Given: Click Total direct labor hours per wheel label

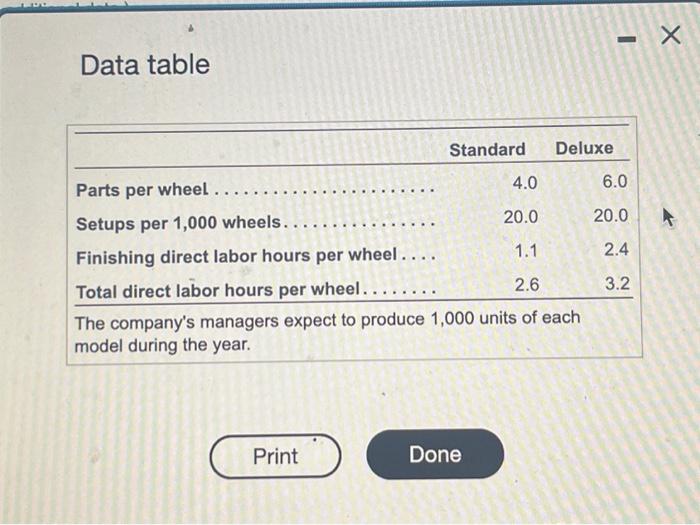Looking at the screenshot, I should point(218,291).
